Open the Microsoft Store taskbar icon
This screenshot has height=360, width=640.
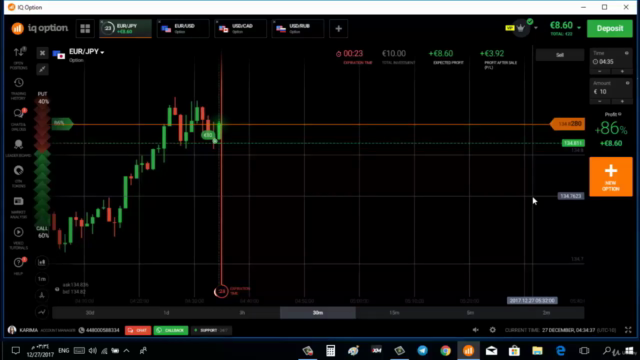pos(514,351)
